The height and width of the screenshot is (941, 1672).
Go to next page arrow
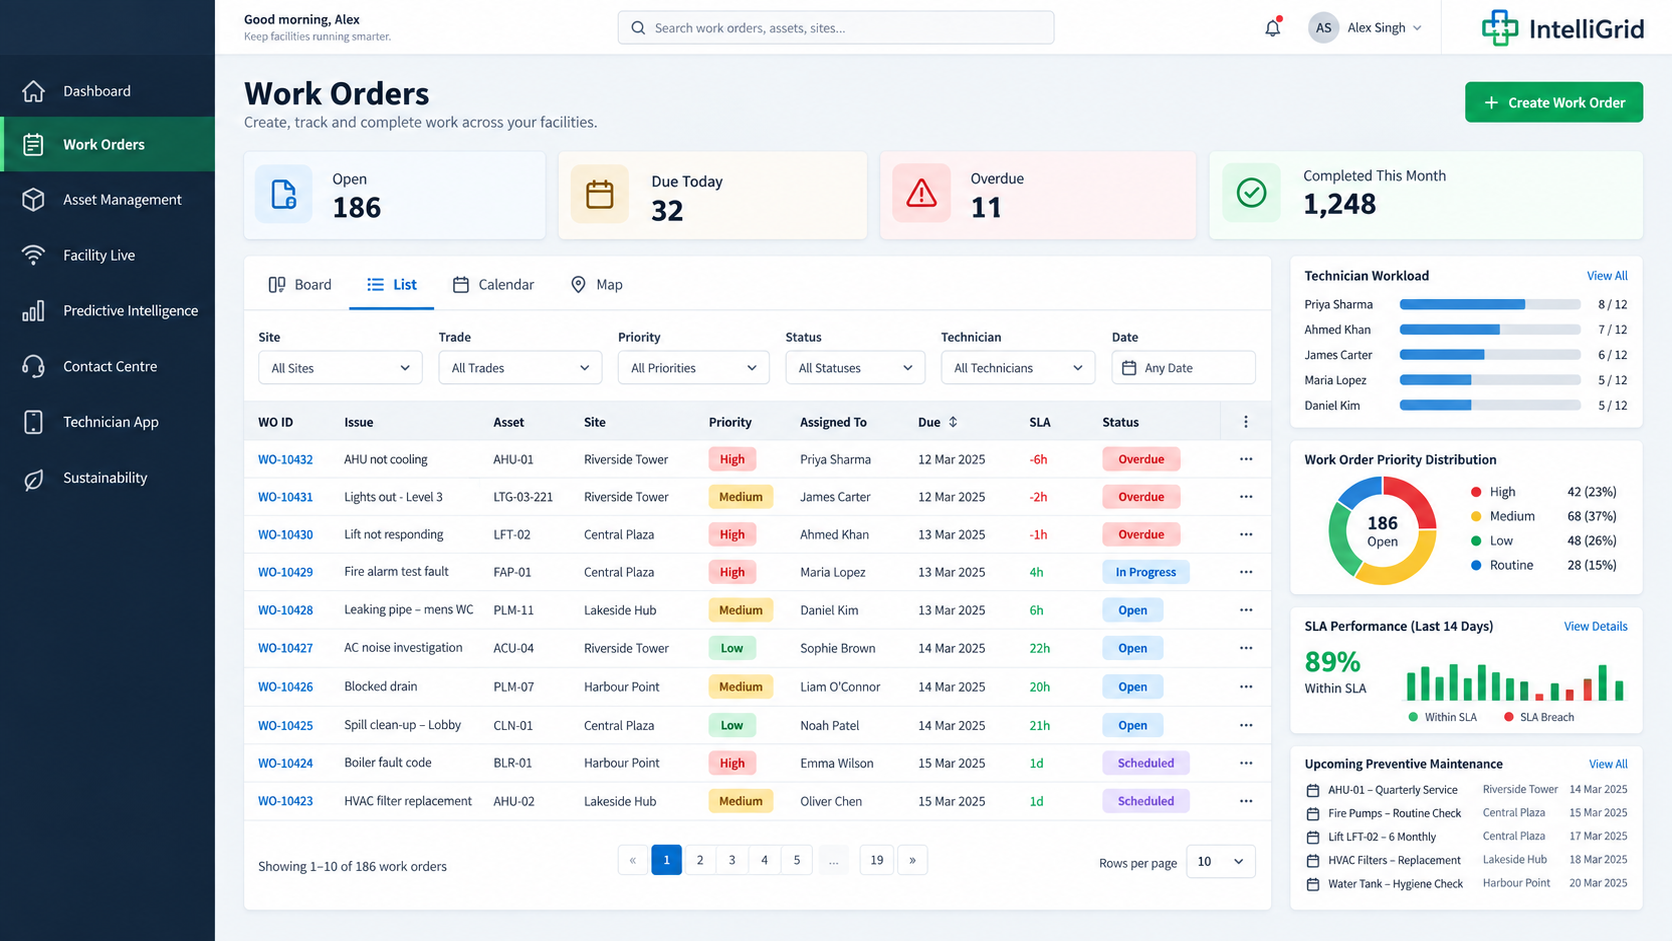click(912, 860)
